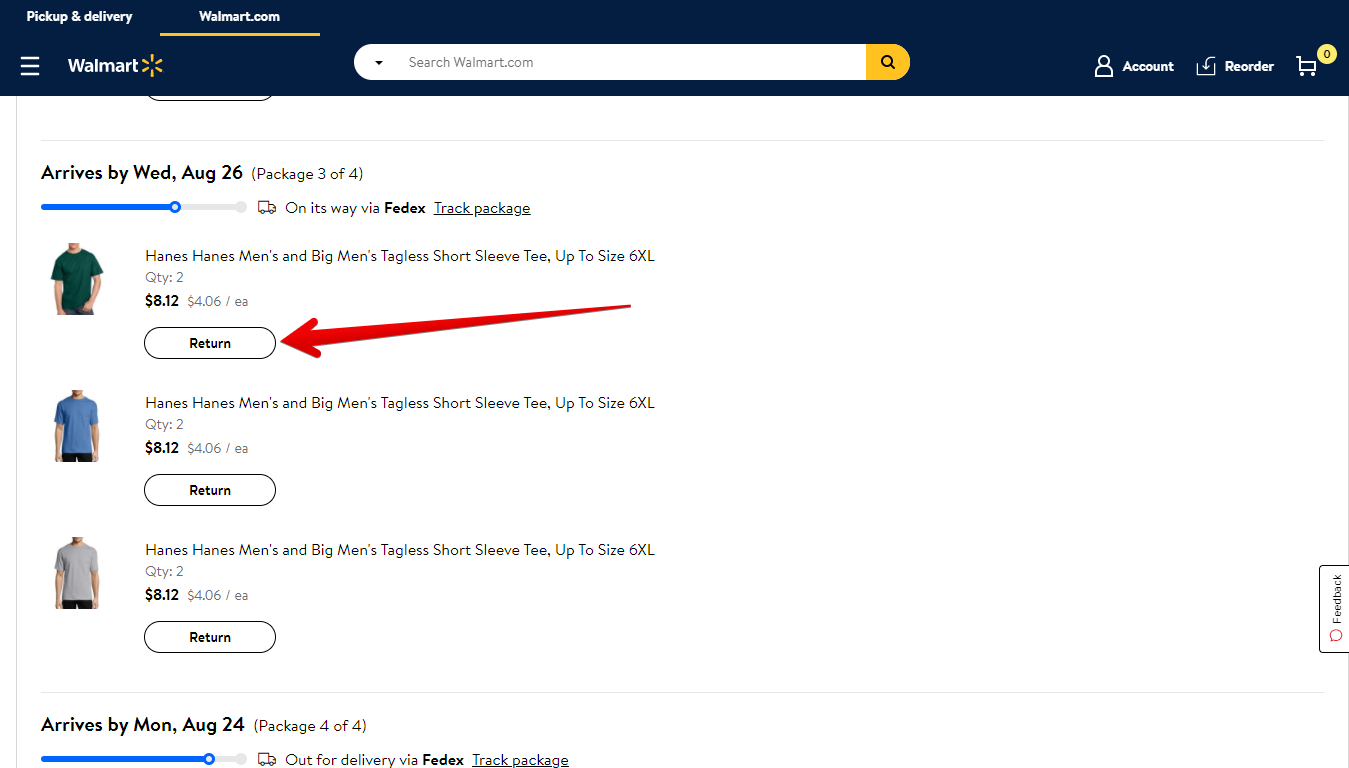Image resolution: width=1349 pixels, height=768 pixels.
Task: Click 'Qty: 2' under the green tee
Action: [165, 278]
